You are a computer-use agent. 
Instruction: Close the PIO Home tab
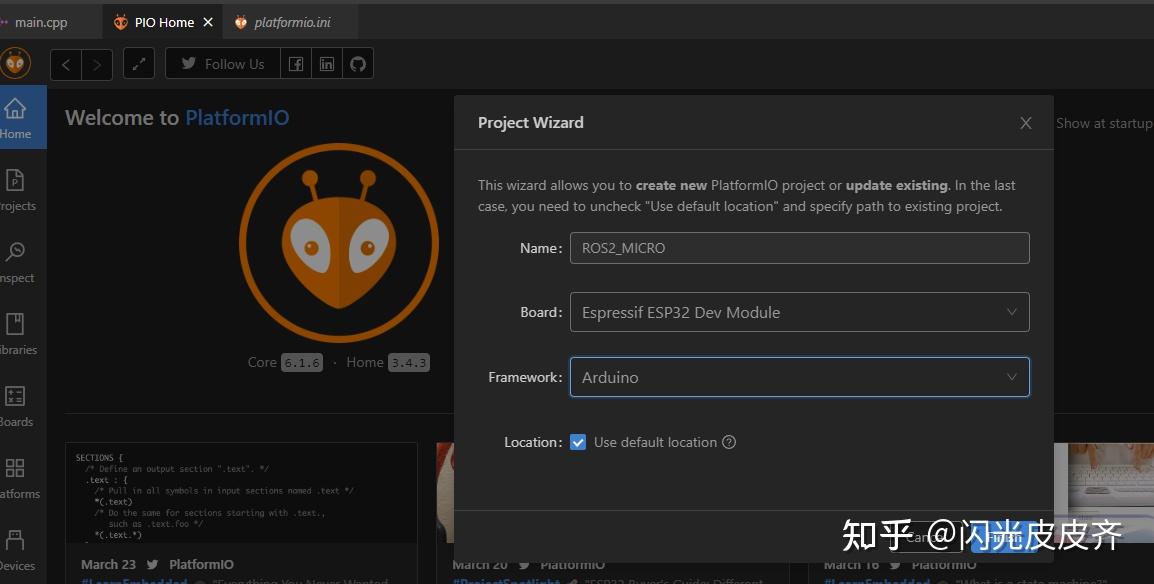208,22
